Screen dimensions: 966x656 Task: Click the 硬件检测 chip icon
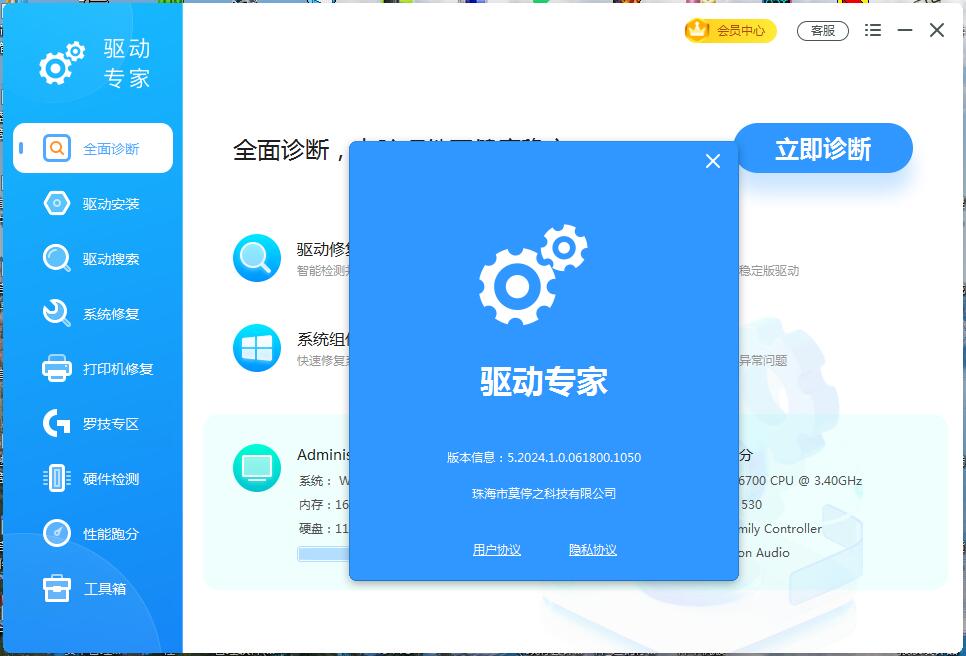click(57, 479)
